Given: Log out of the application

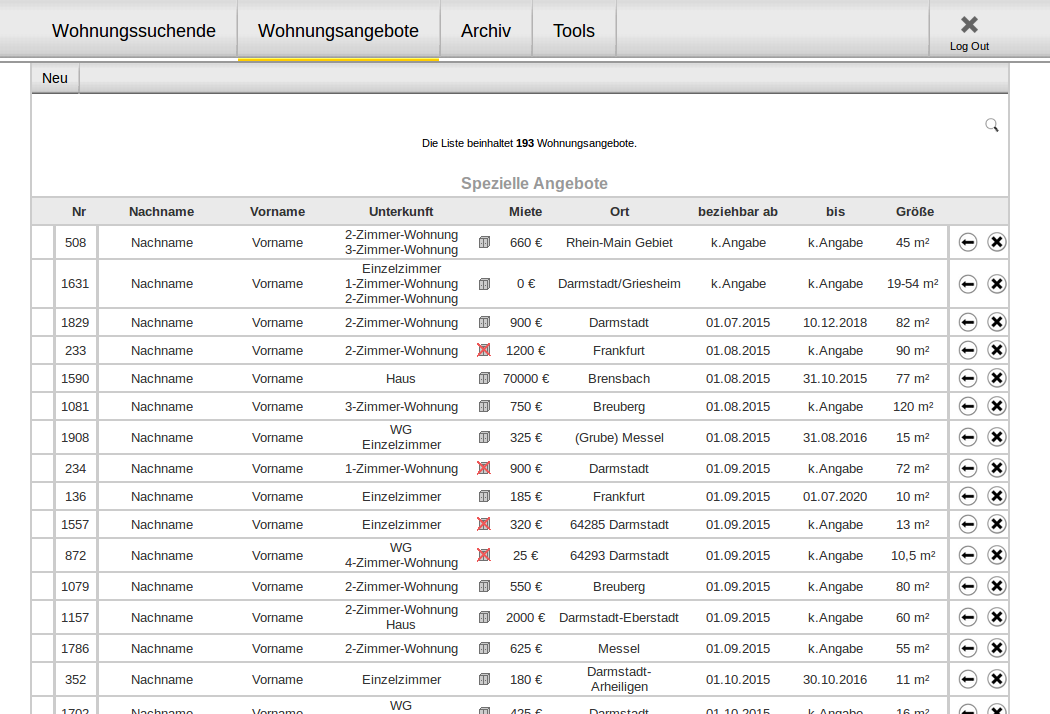Looking at the screenshot, I should pyautogui.click(x=969, y=33).
